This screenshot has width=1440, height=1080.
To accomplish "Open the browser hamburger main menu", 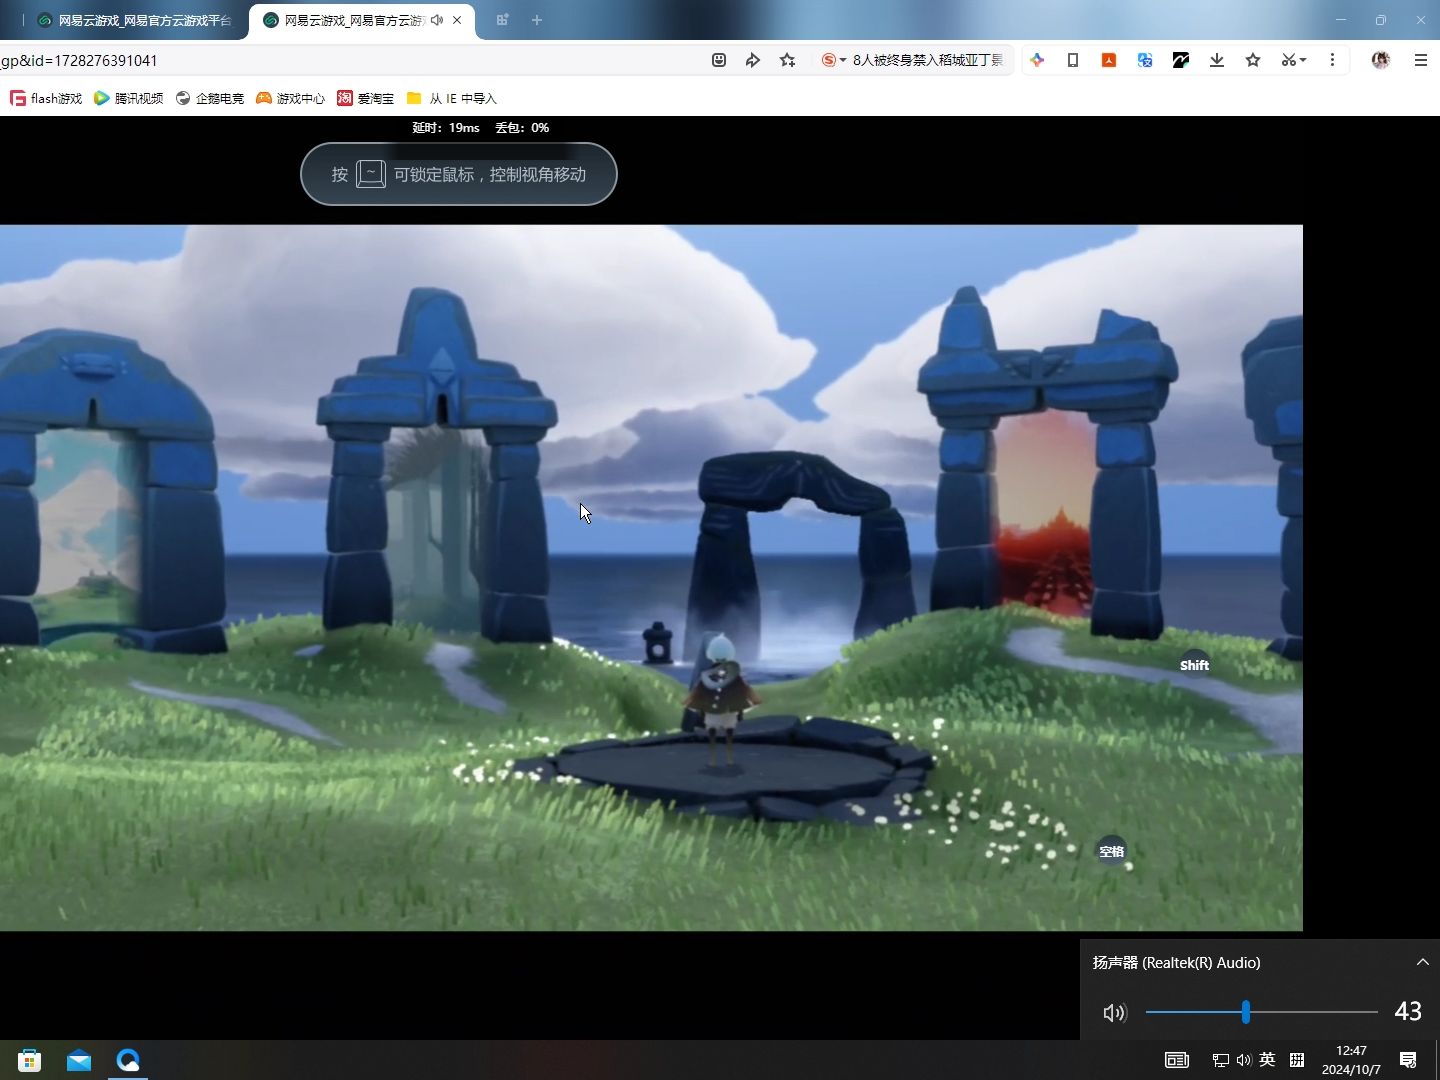I will coord(1420,60).
